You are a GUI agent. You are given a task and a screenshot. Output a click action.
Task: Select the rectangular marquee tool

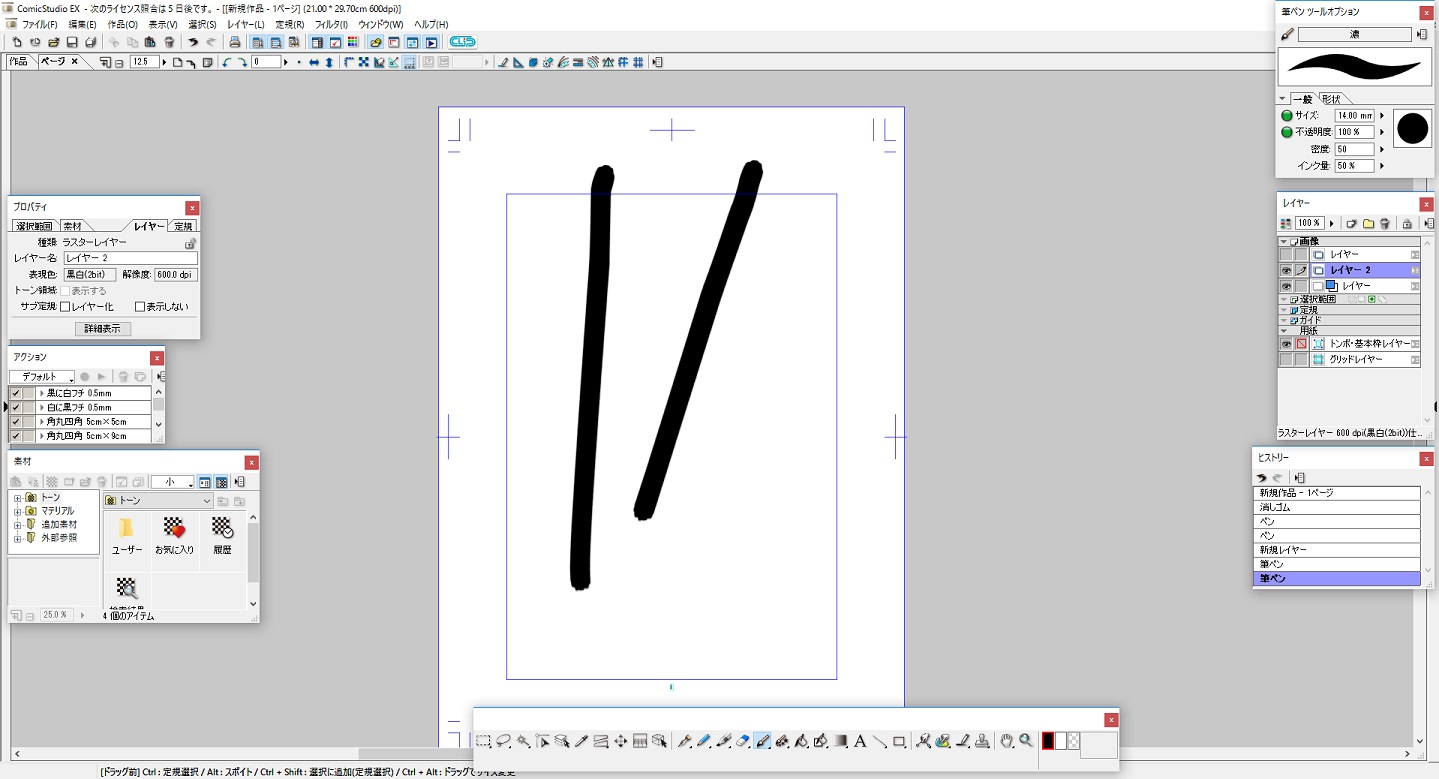click(x=483, y=741)
